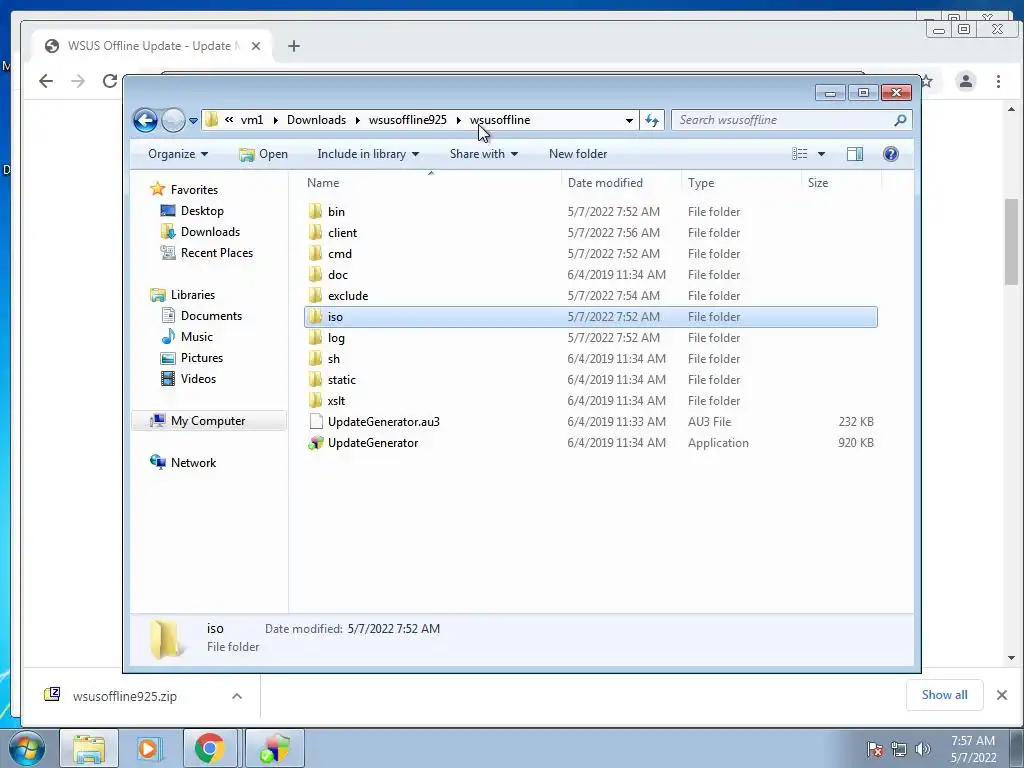Sort by Type column header
1024x768 pixels.
[701, 183]
